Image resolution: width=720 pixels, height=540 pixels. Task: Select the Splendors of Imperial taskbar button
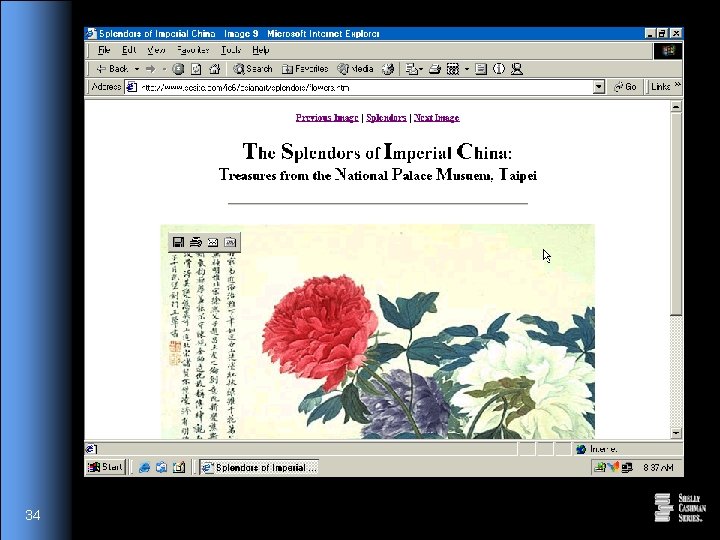point(259,467)
